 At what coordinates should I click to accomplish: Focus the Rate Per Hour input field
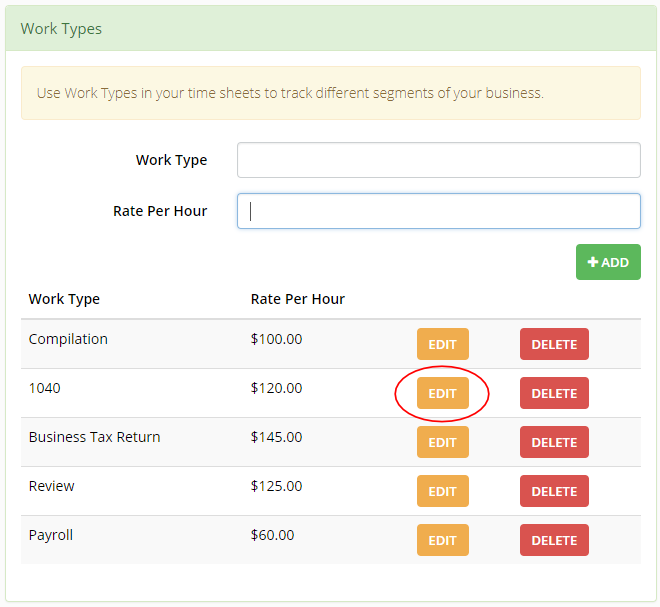[439, 211]
